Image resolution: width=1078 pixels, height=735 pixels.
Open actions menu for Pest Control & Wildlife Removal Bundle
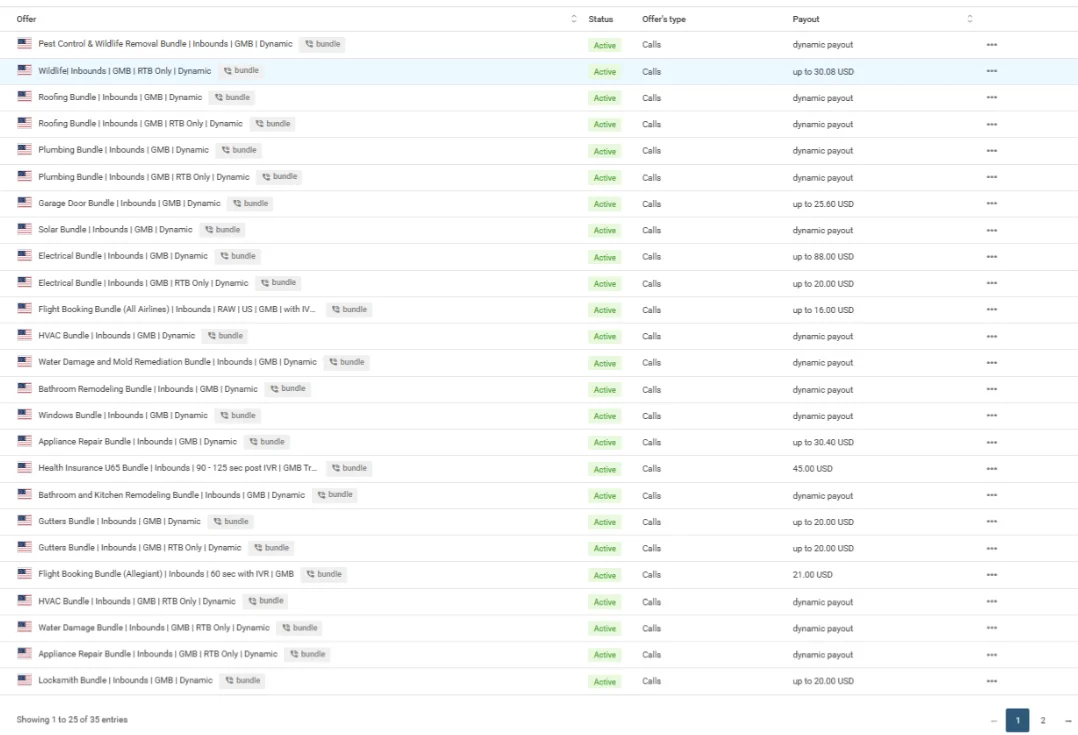(x=991, y=45)
